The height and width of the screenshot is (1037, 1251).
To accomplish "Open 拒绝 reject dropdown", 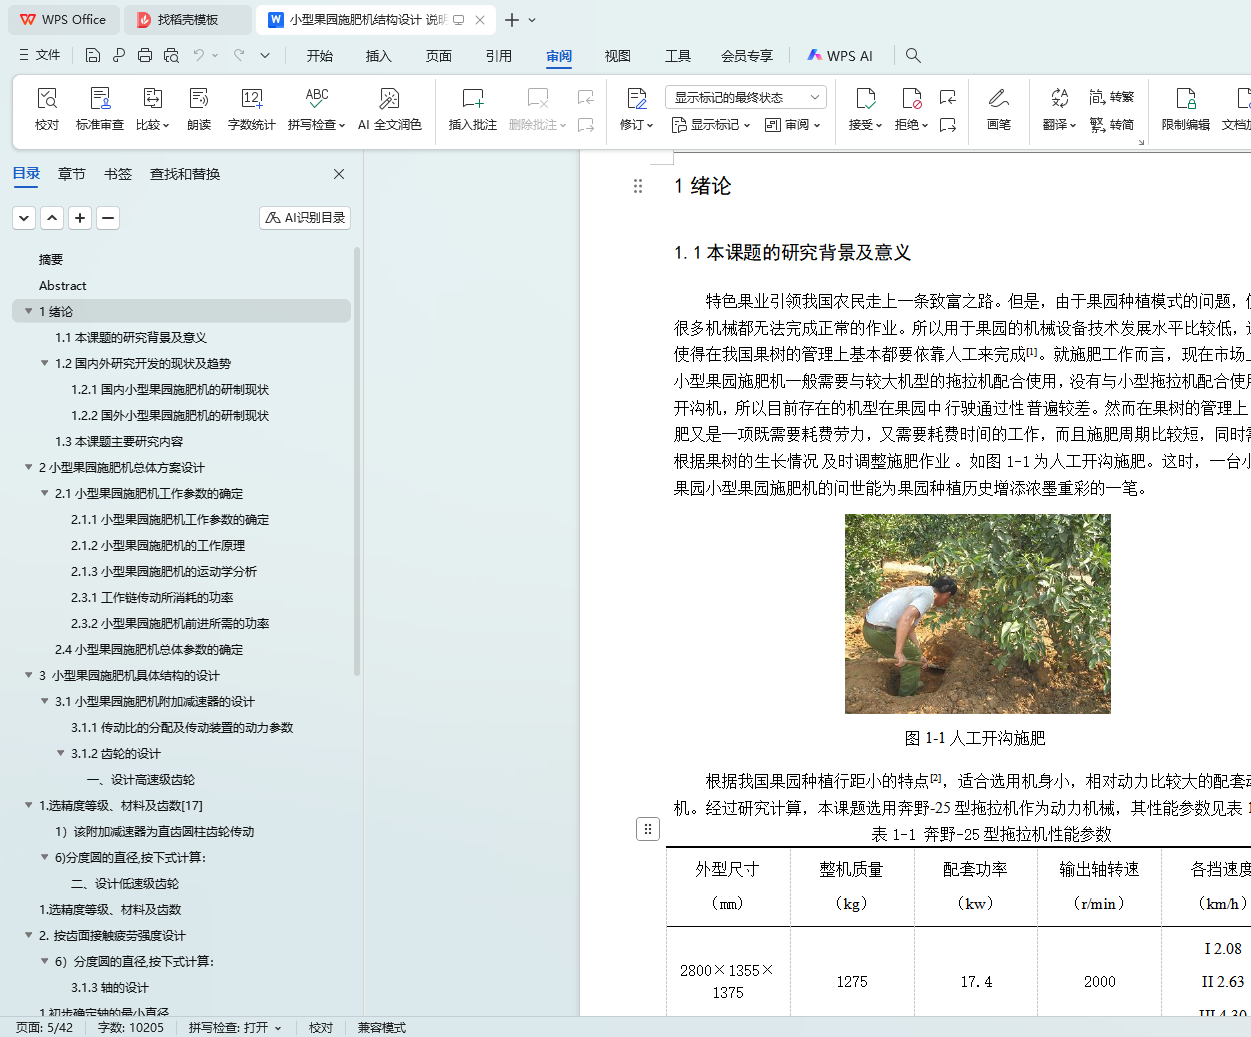I will (x=911, y=125).
